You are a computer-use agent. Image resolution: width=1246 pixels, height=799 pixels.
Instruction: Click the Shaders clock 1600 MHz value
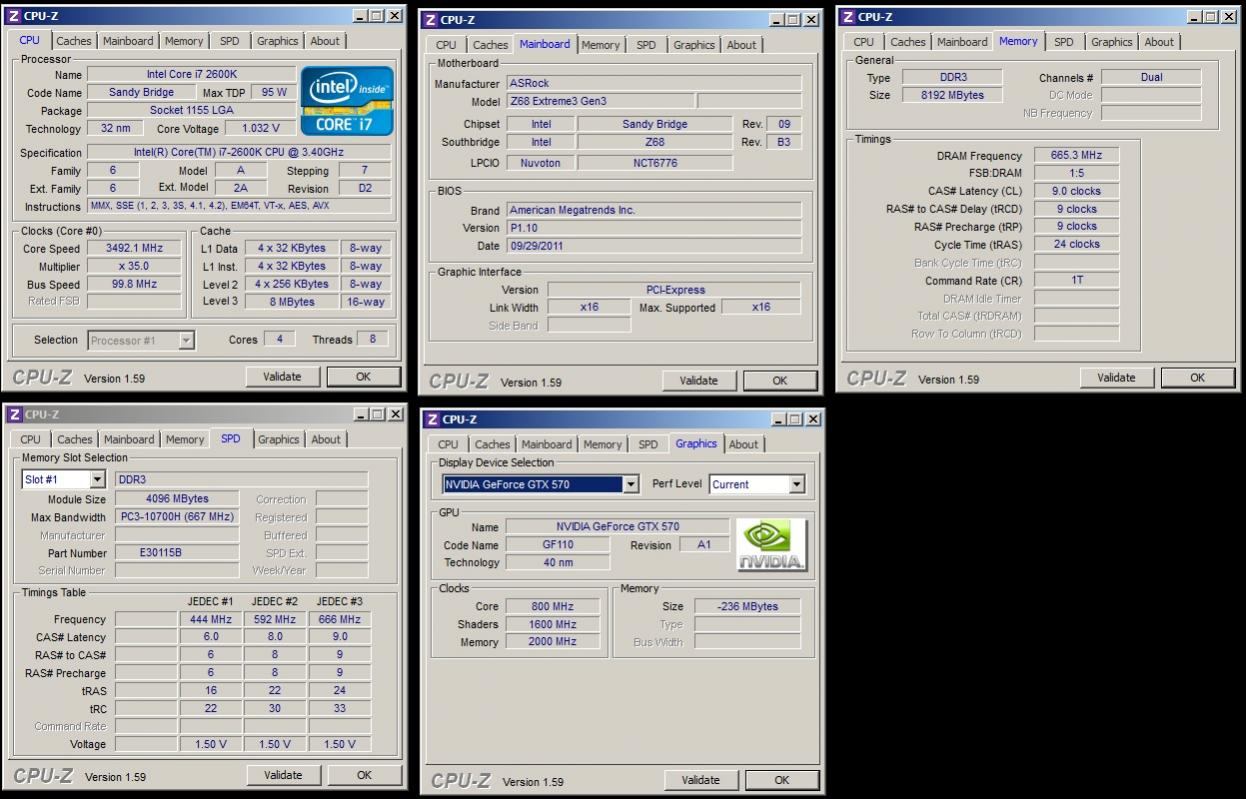pos(553,624)
